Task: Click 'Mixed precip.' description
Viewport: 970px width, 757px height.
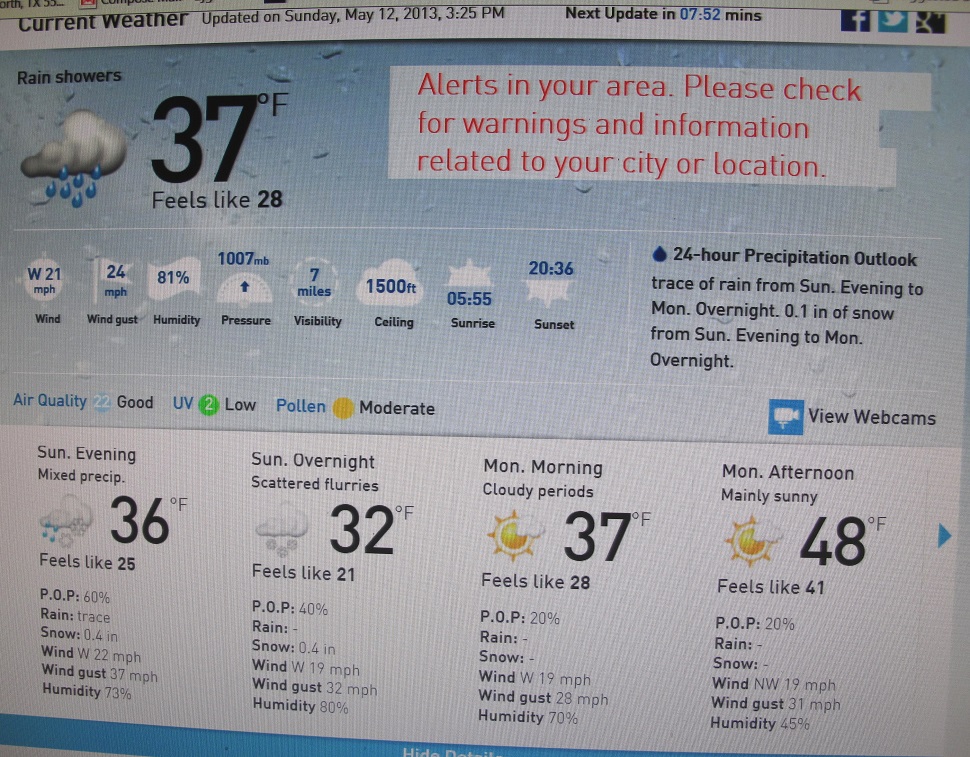Action: 81,475
